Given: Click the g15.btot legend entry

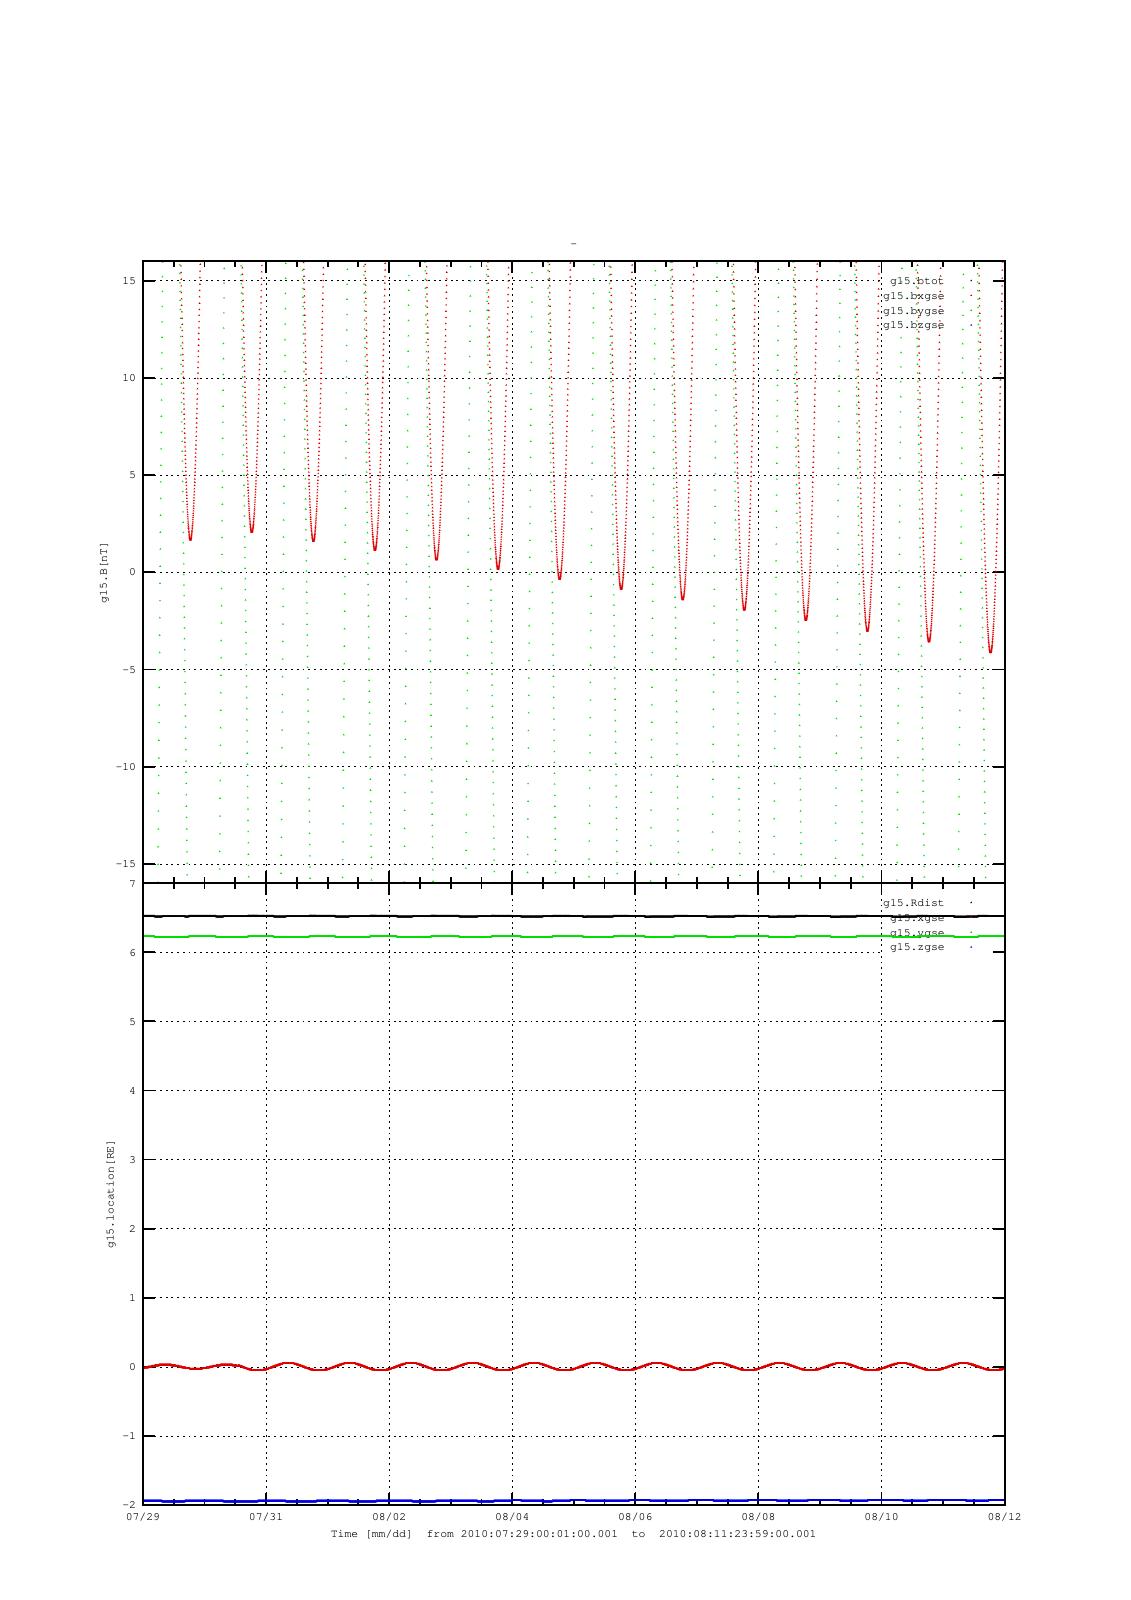Looking at the screenshot, I should pos(917,281).
